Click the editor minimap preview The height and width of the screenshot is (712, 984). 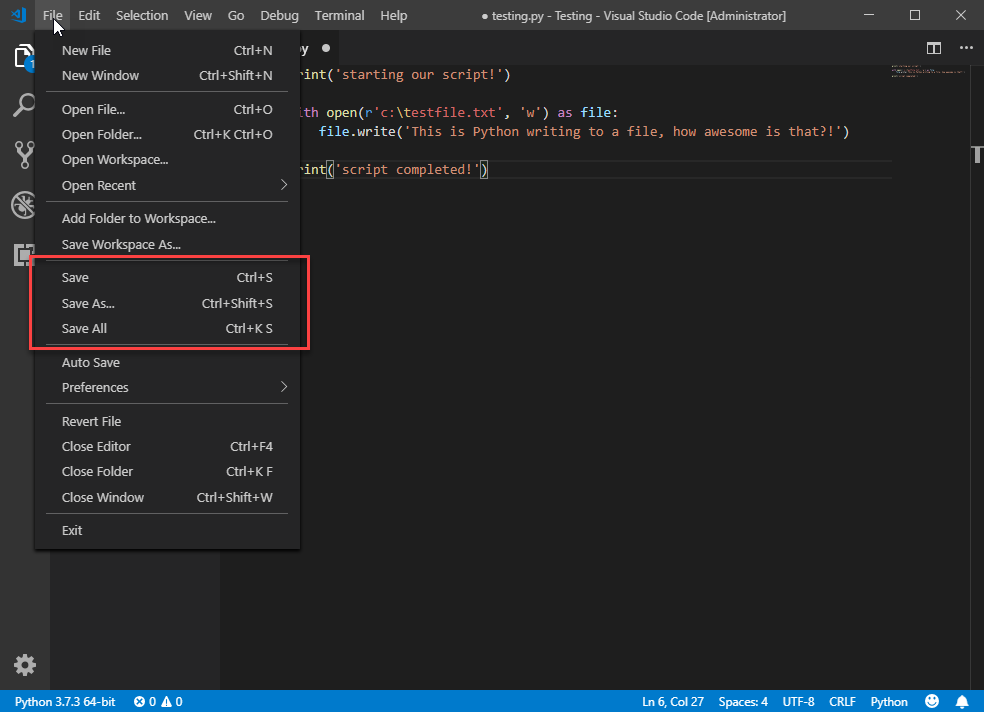[x=929, y=71]
